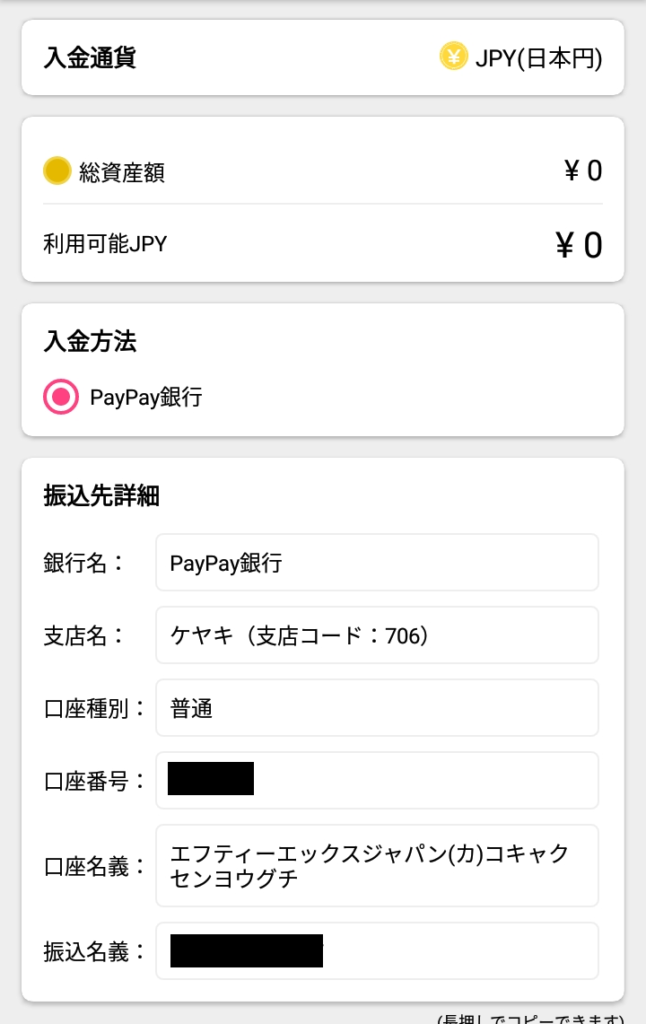This screenshot has height=1024, width=646.
Task: Click the 入金方法 section heading
Action: click(90, 343)
